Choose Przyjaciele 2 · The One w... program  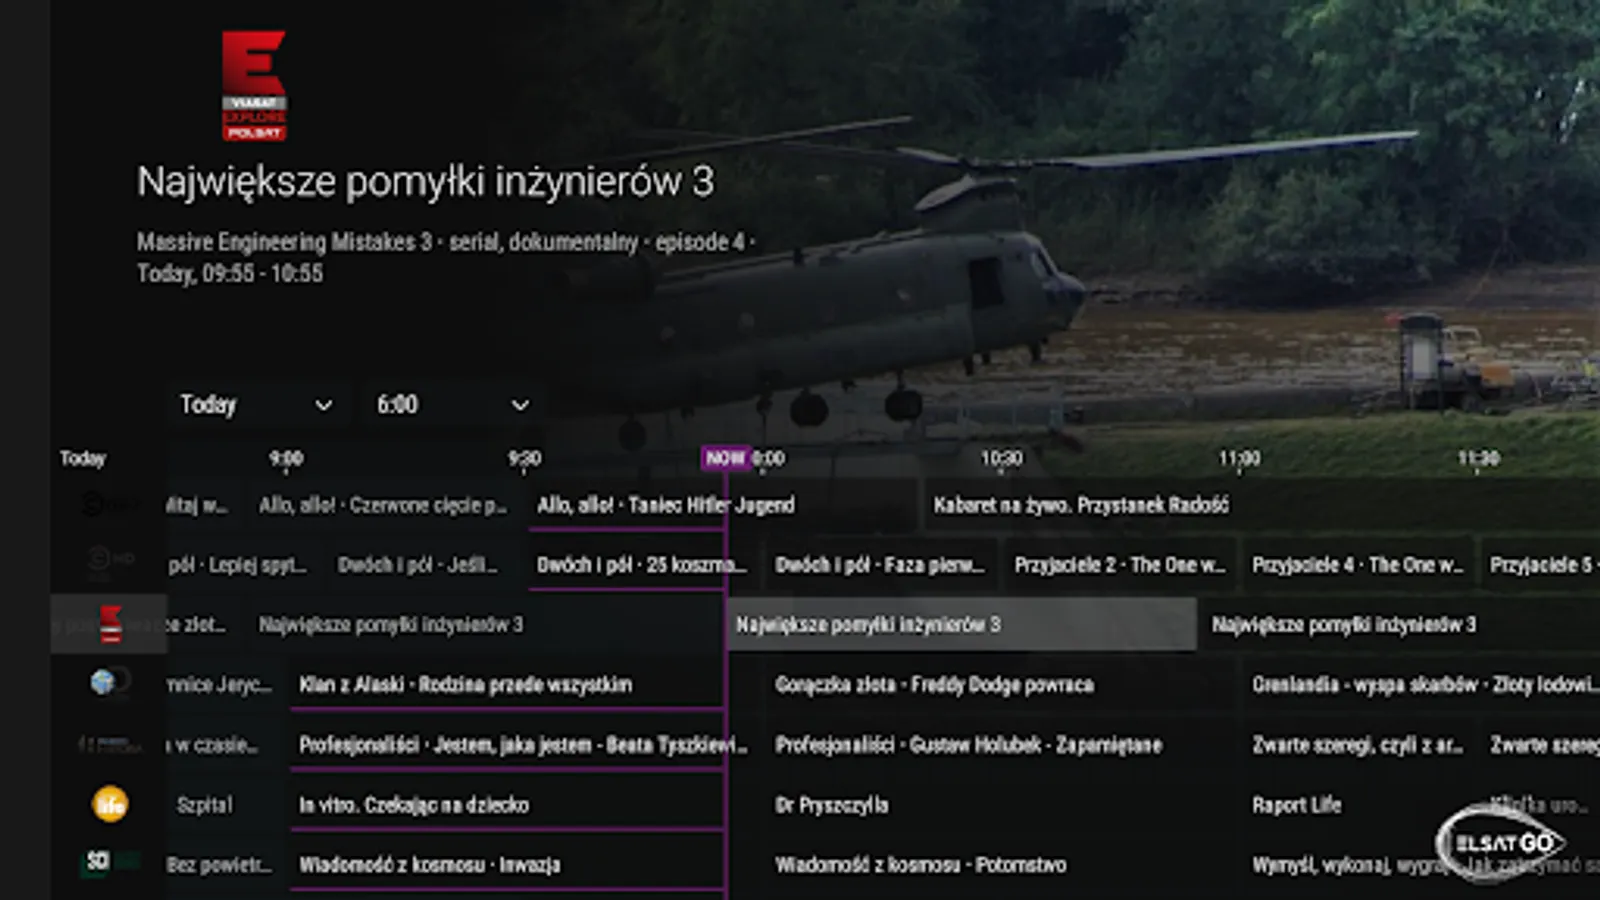pos(1120,565)
